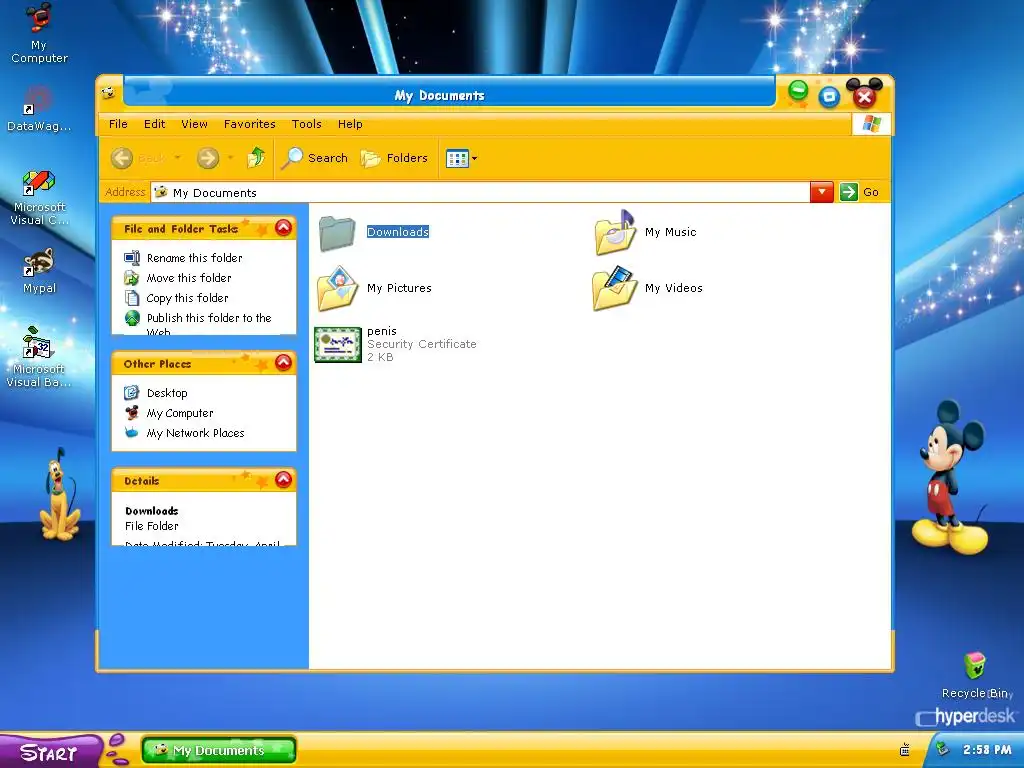Click Move this folder link
1024x768 pixels.
pos(189,278)
